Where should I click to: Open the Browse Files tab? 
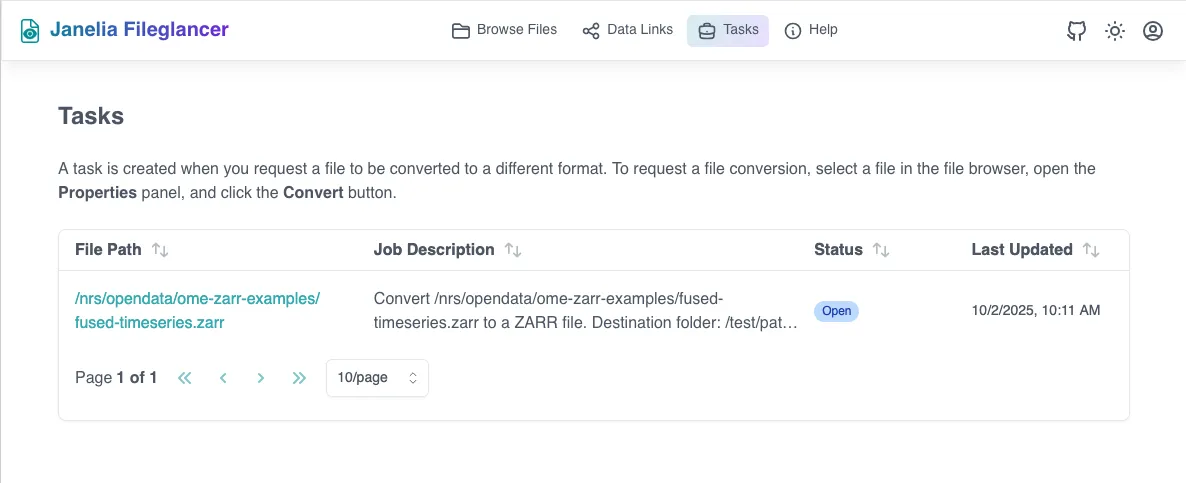(x=504, y=30)
